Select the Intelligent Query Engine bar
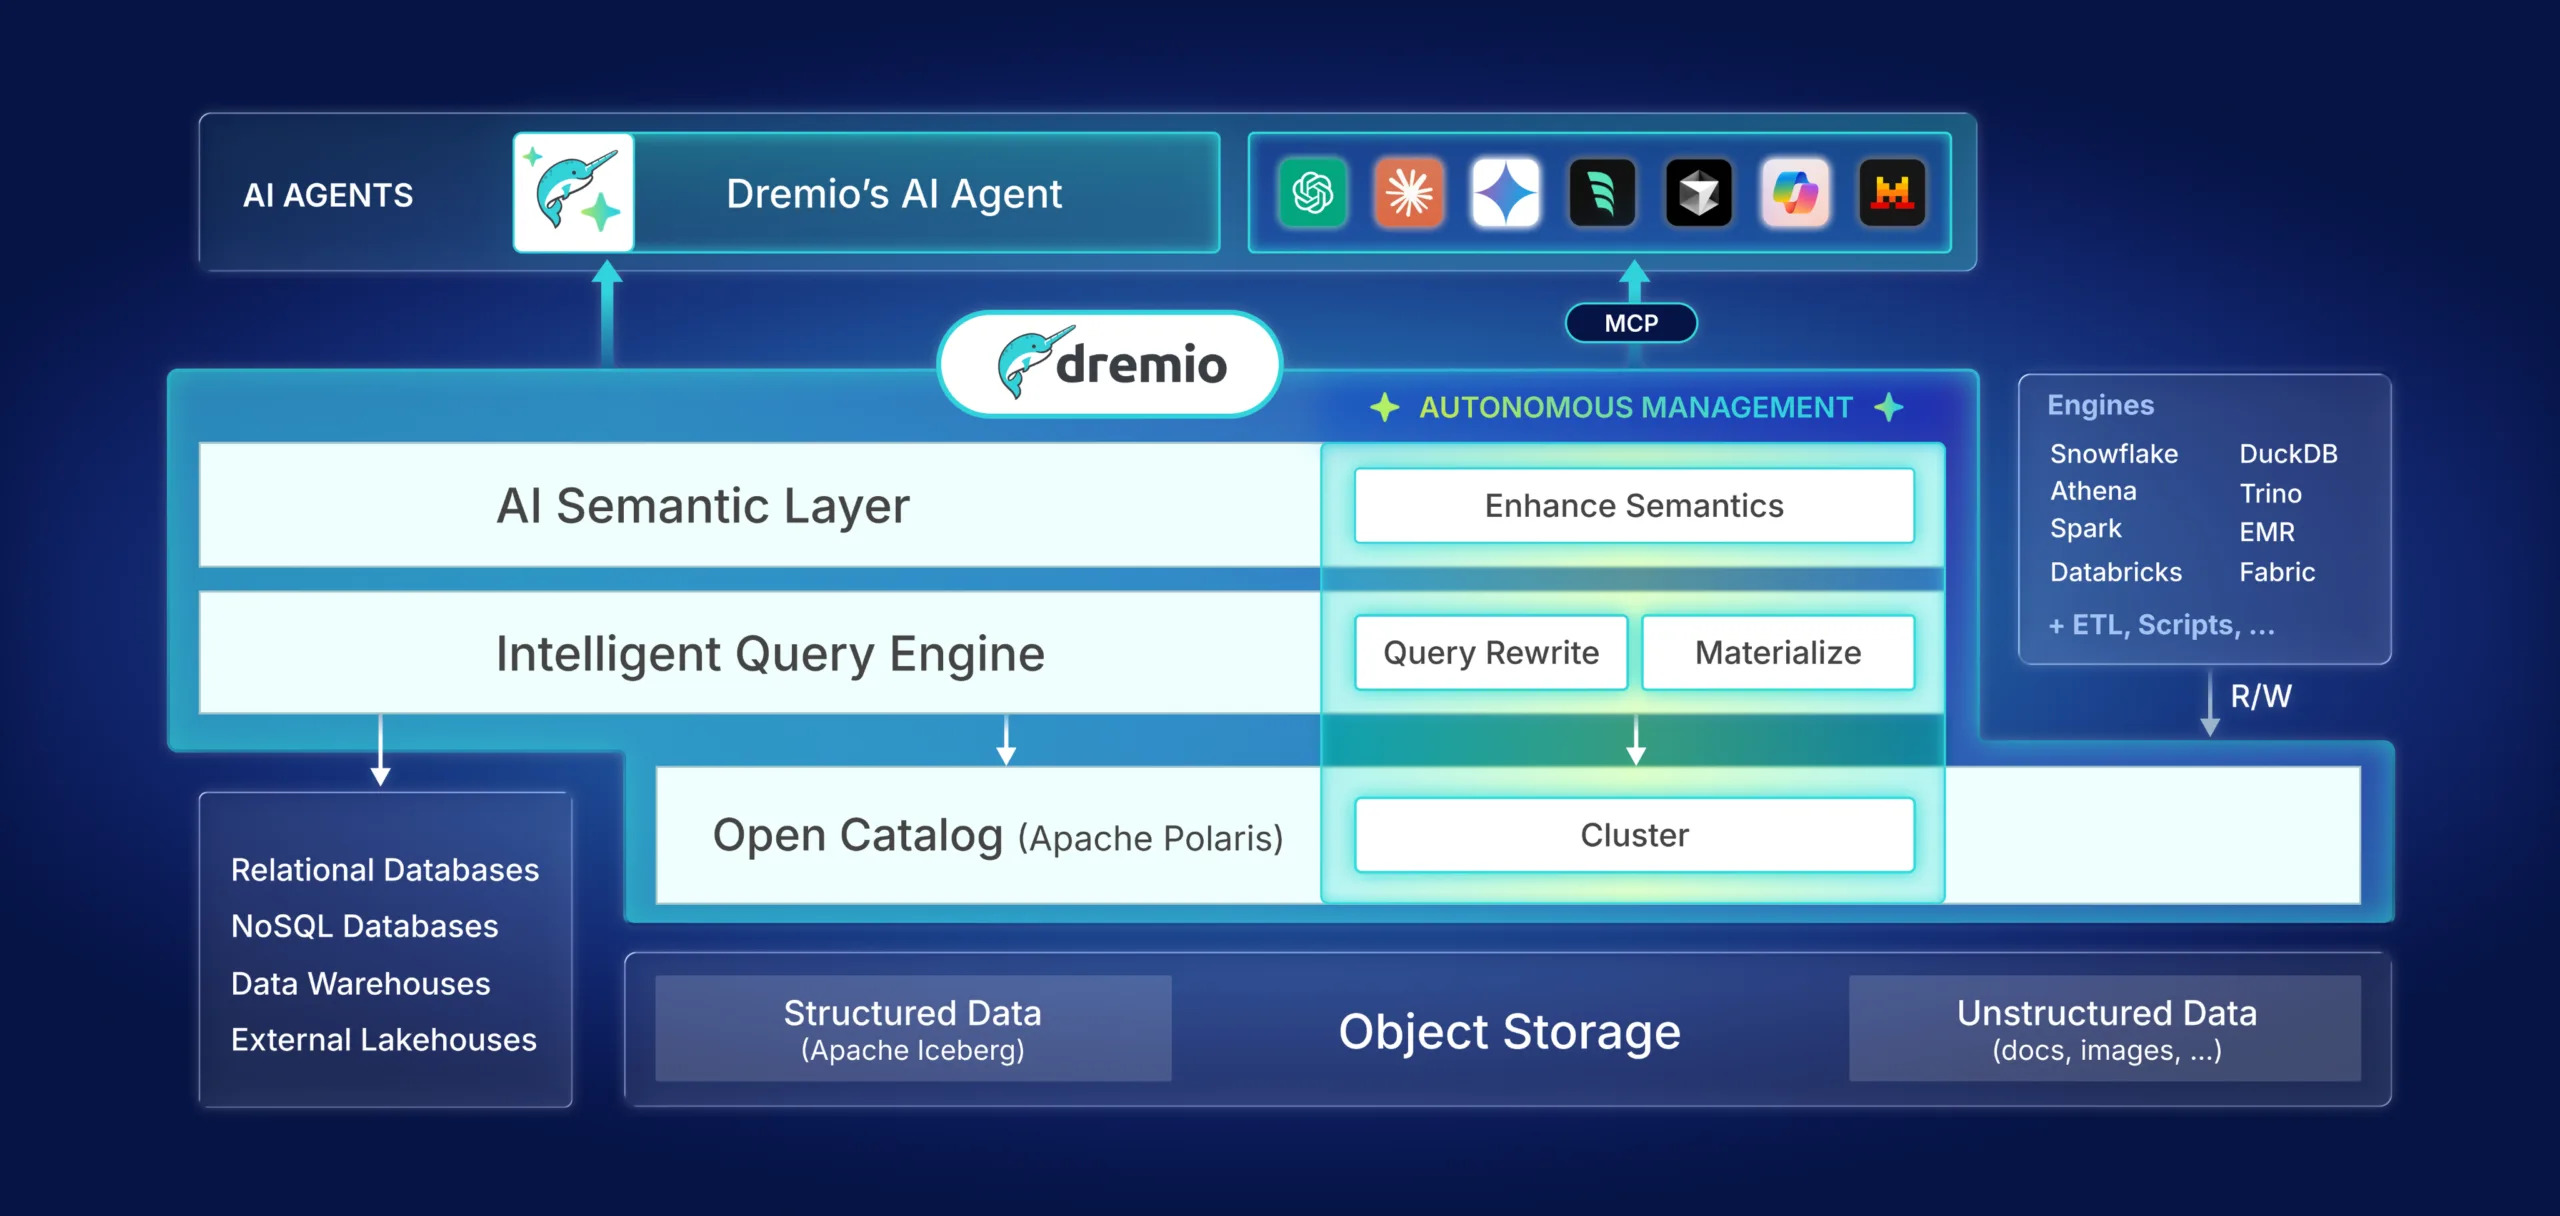2560x1216 pixels. click(770, 654)
